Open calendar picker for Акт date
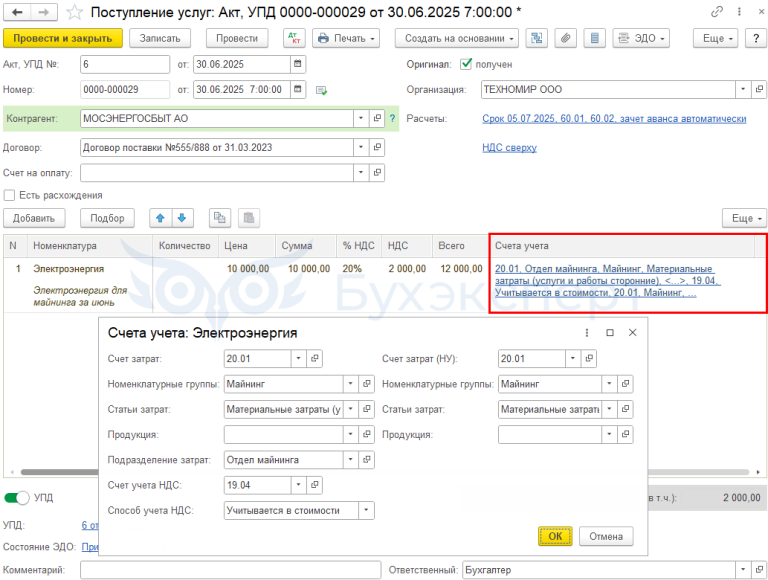Viewport: 768px width, 580px height. (x=298, y=64)
